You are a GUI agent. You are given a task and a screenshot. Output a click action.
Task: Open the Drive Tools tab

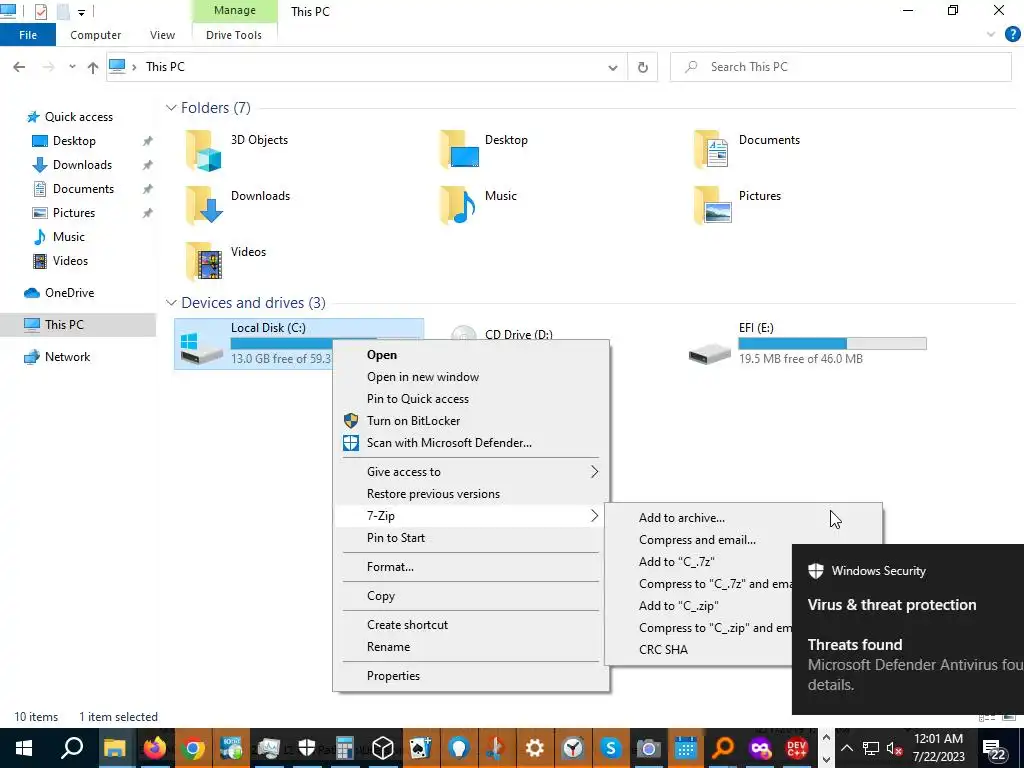(234, 35)
